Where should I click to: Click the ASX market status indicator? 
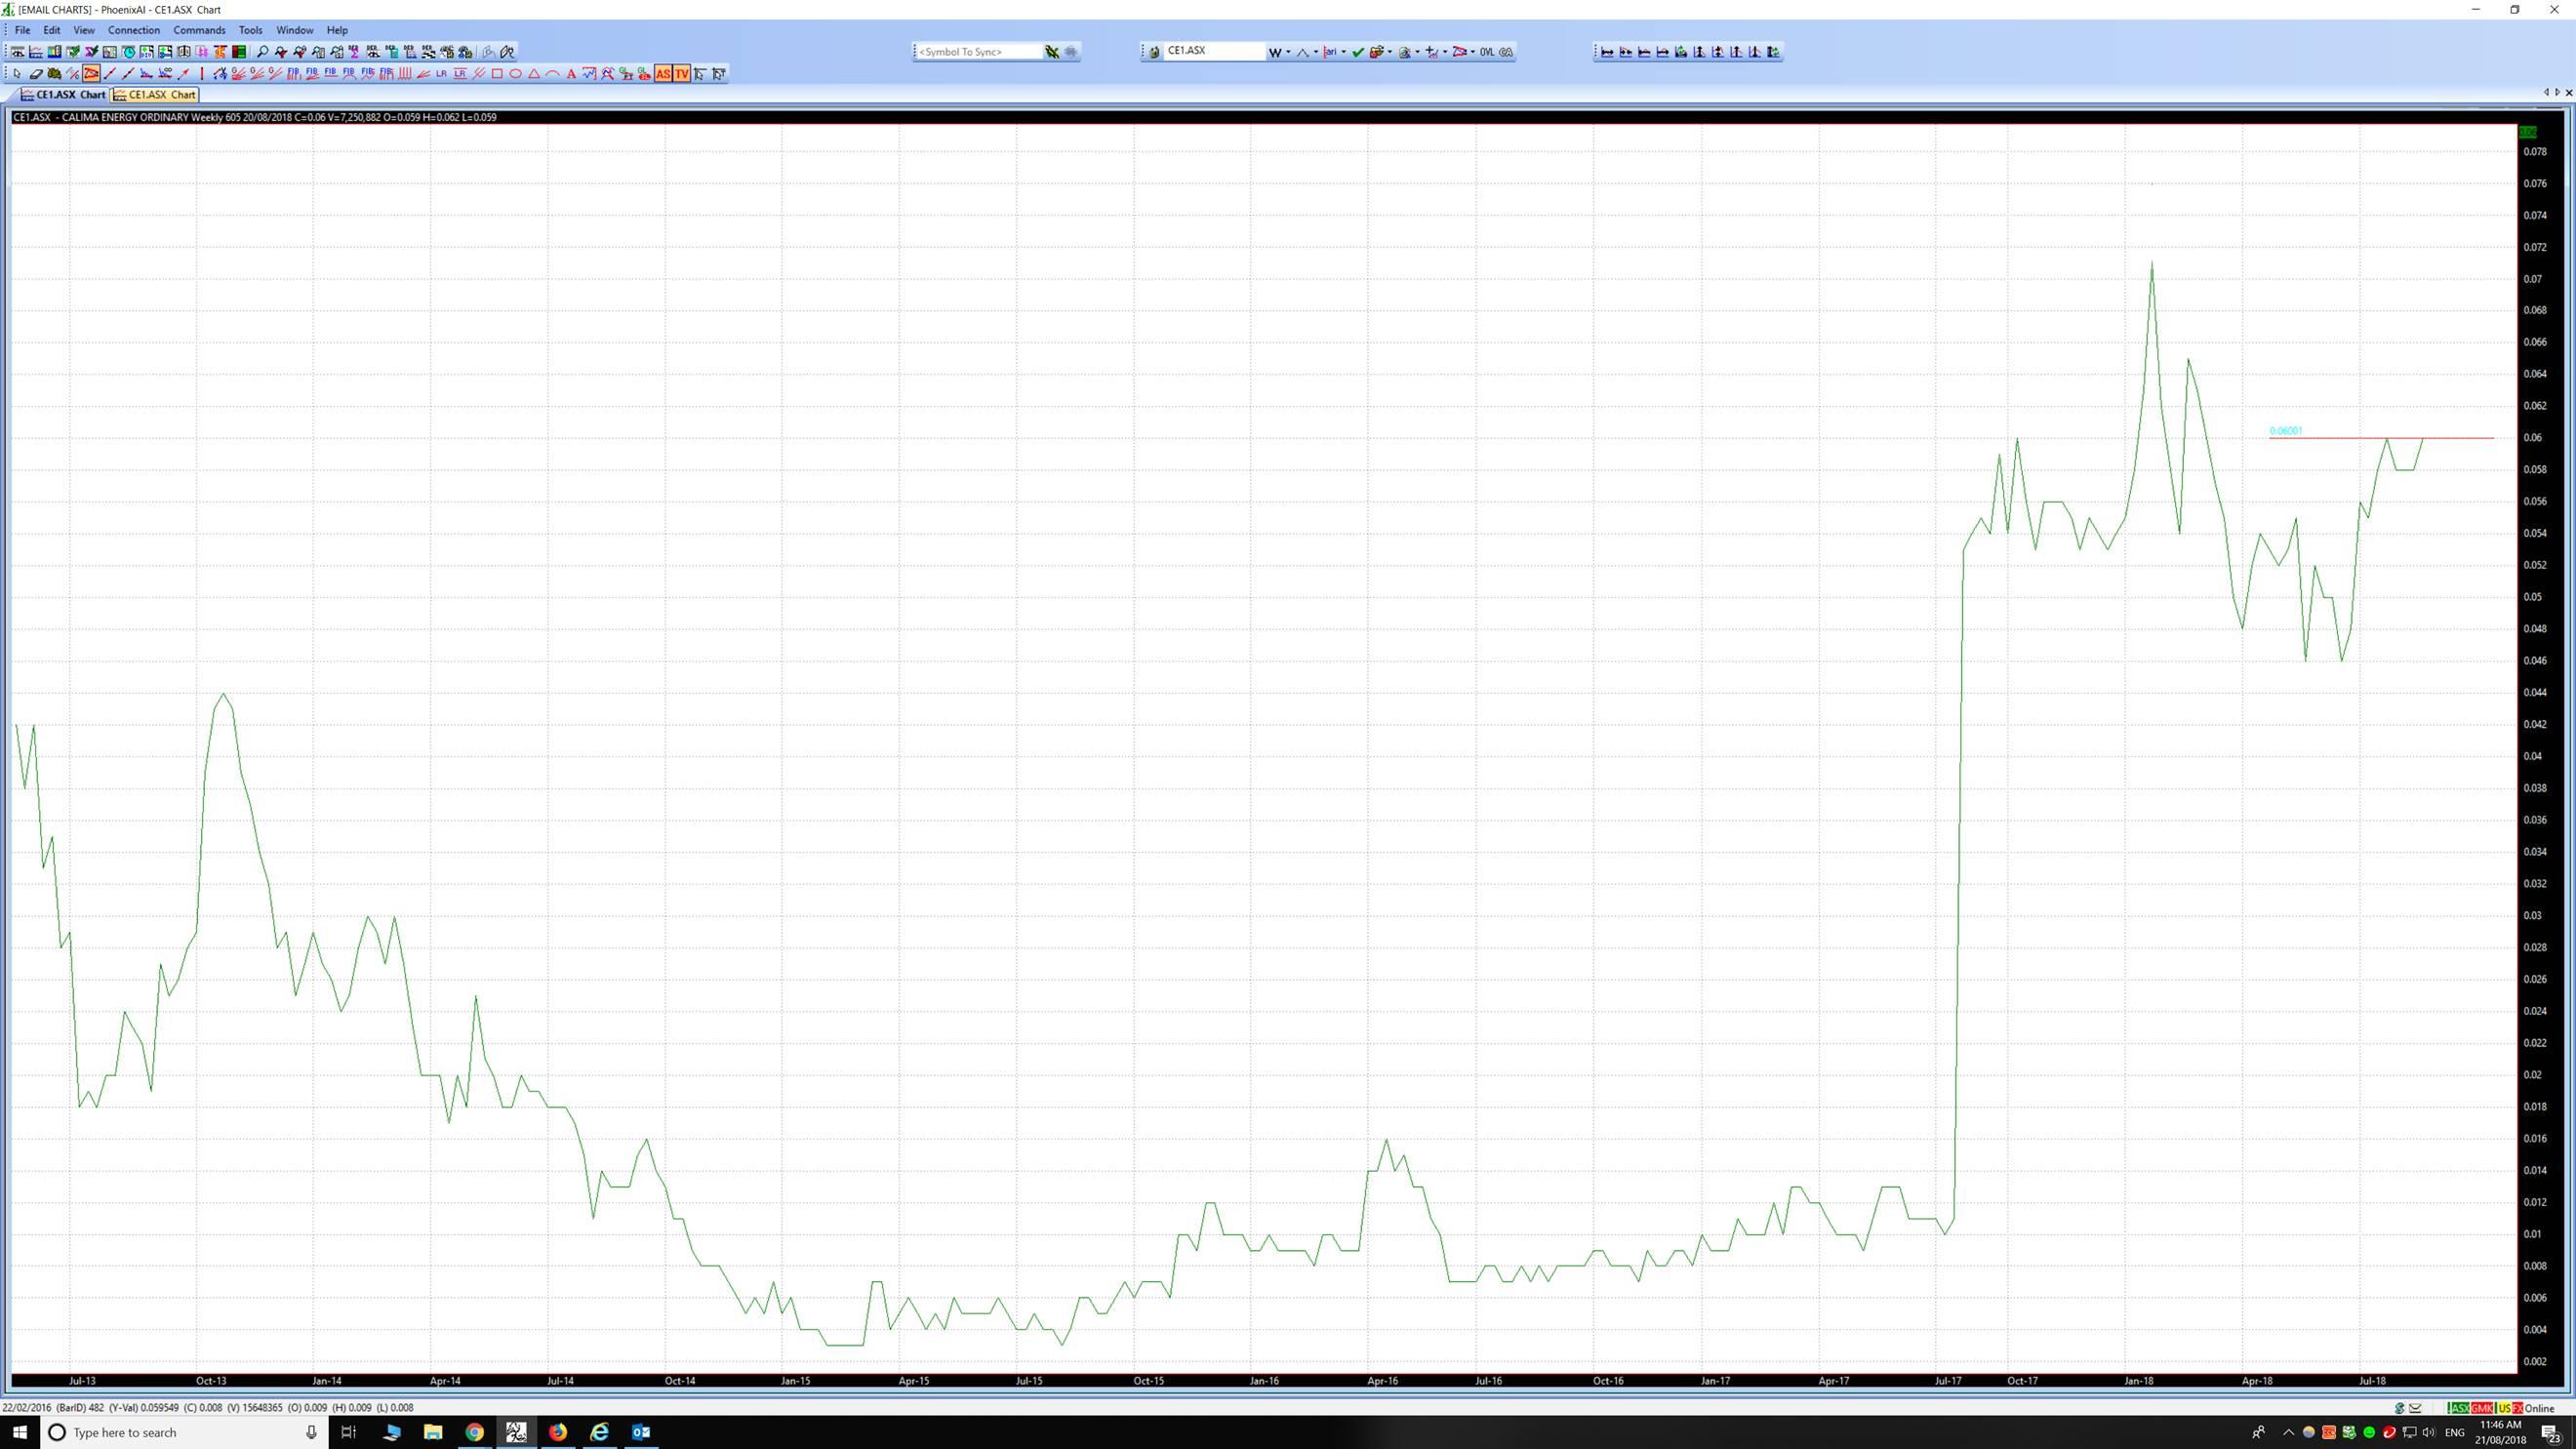(2459, 1408)
